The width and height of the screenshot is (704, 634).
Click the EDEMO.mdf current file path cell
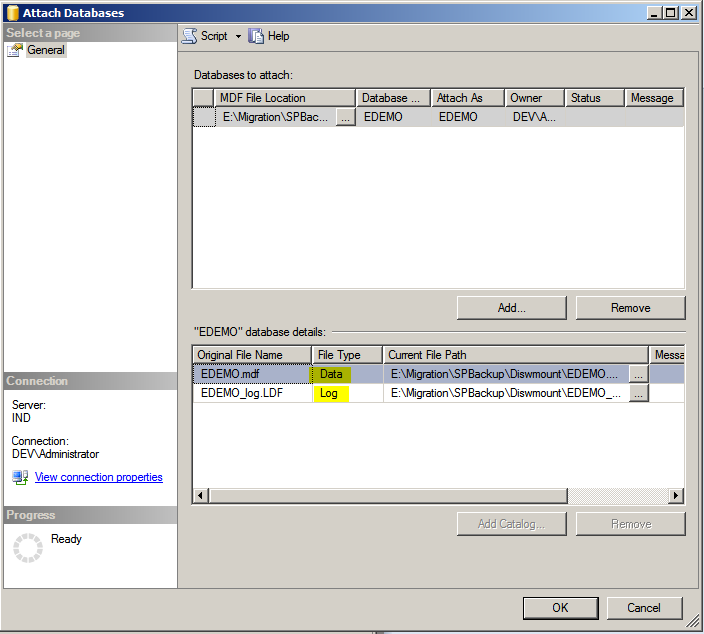coord(506,374)
